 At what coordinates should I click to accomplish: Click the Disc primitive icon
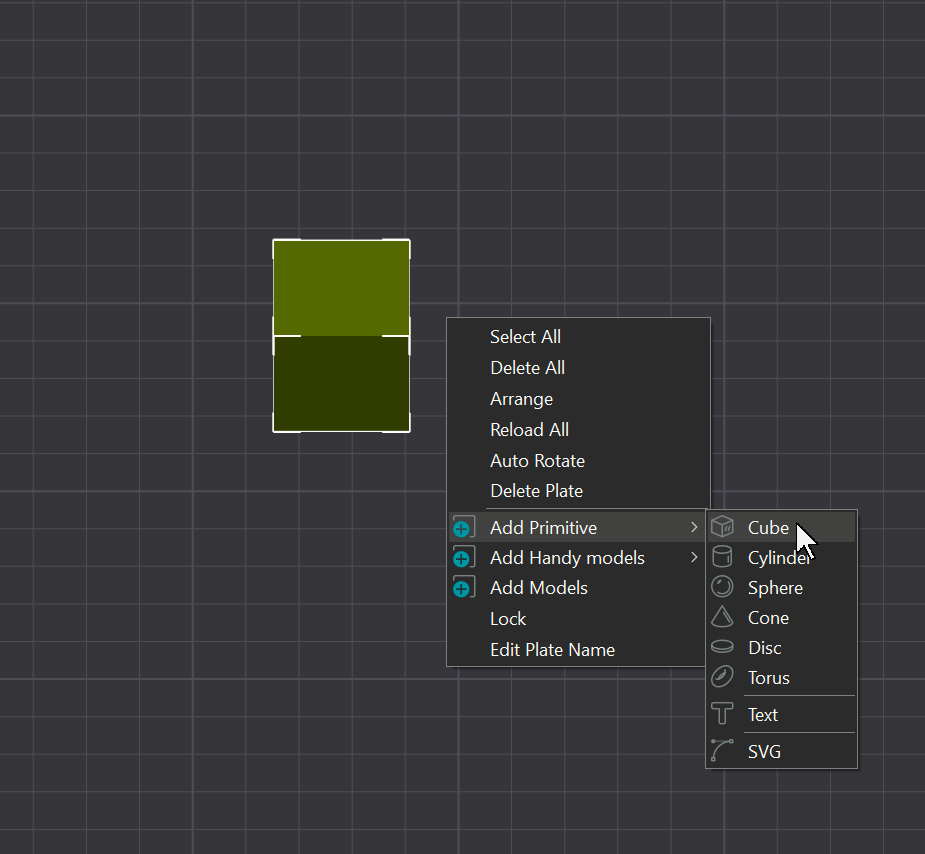[x=721, y=647]
